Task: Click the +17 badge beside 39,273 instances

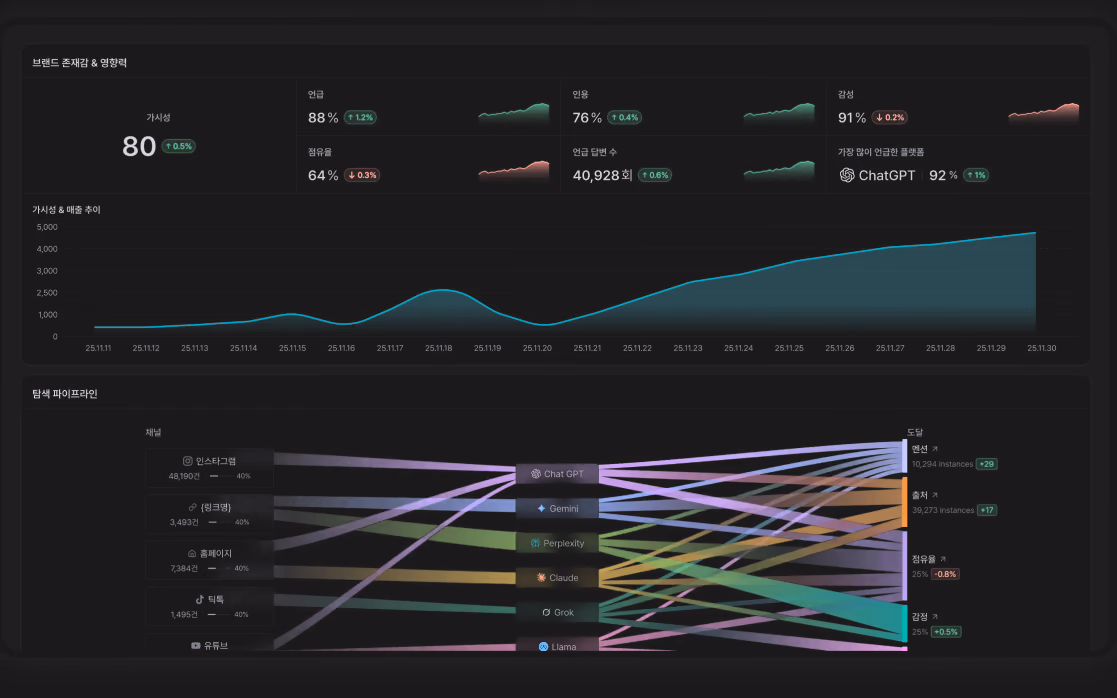Action: [x=987, y=510]
